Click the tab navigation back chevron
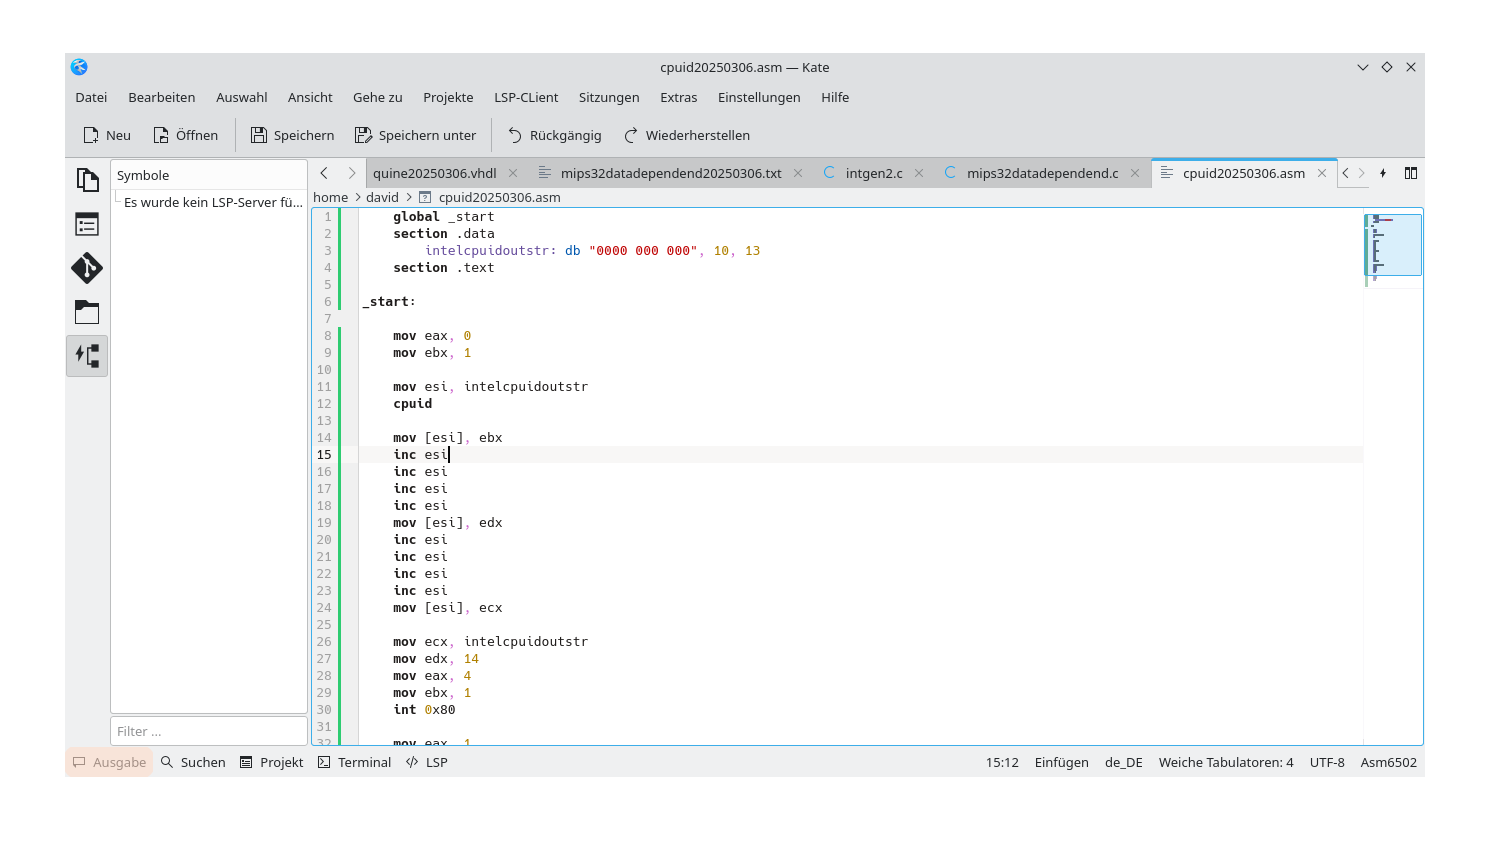 tap(322, 172)
